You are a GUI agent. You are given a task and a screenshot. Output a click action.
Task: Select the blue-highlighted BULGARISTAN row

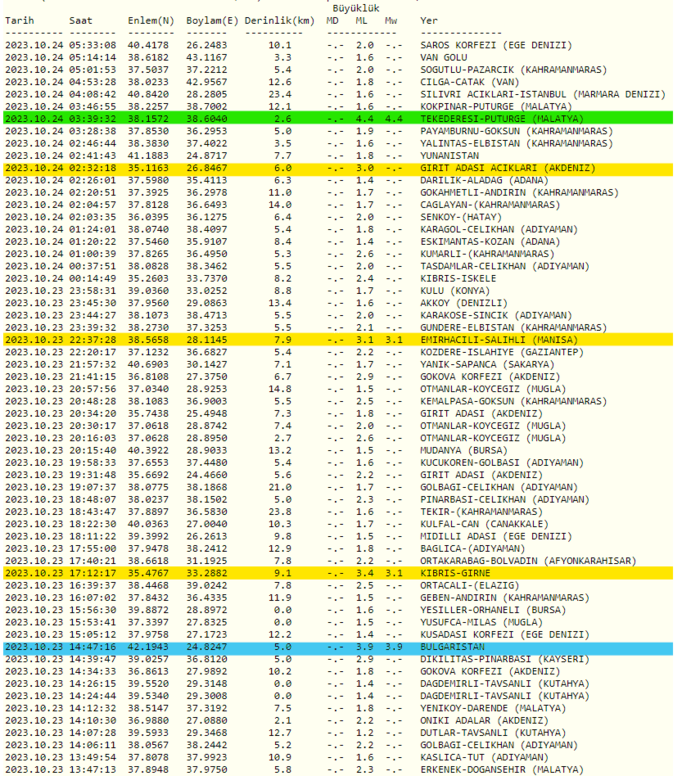[x=350, y=647]
